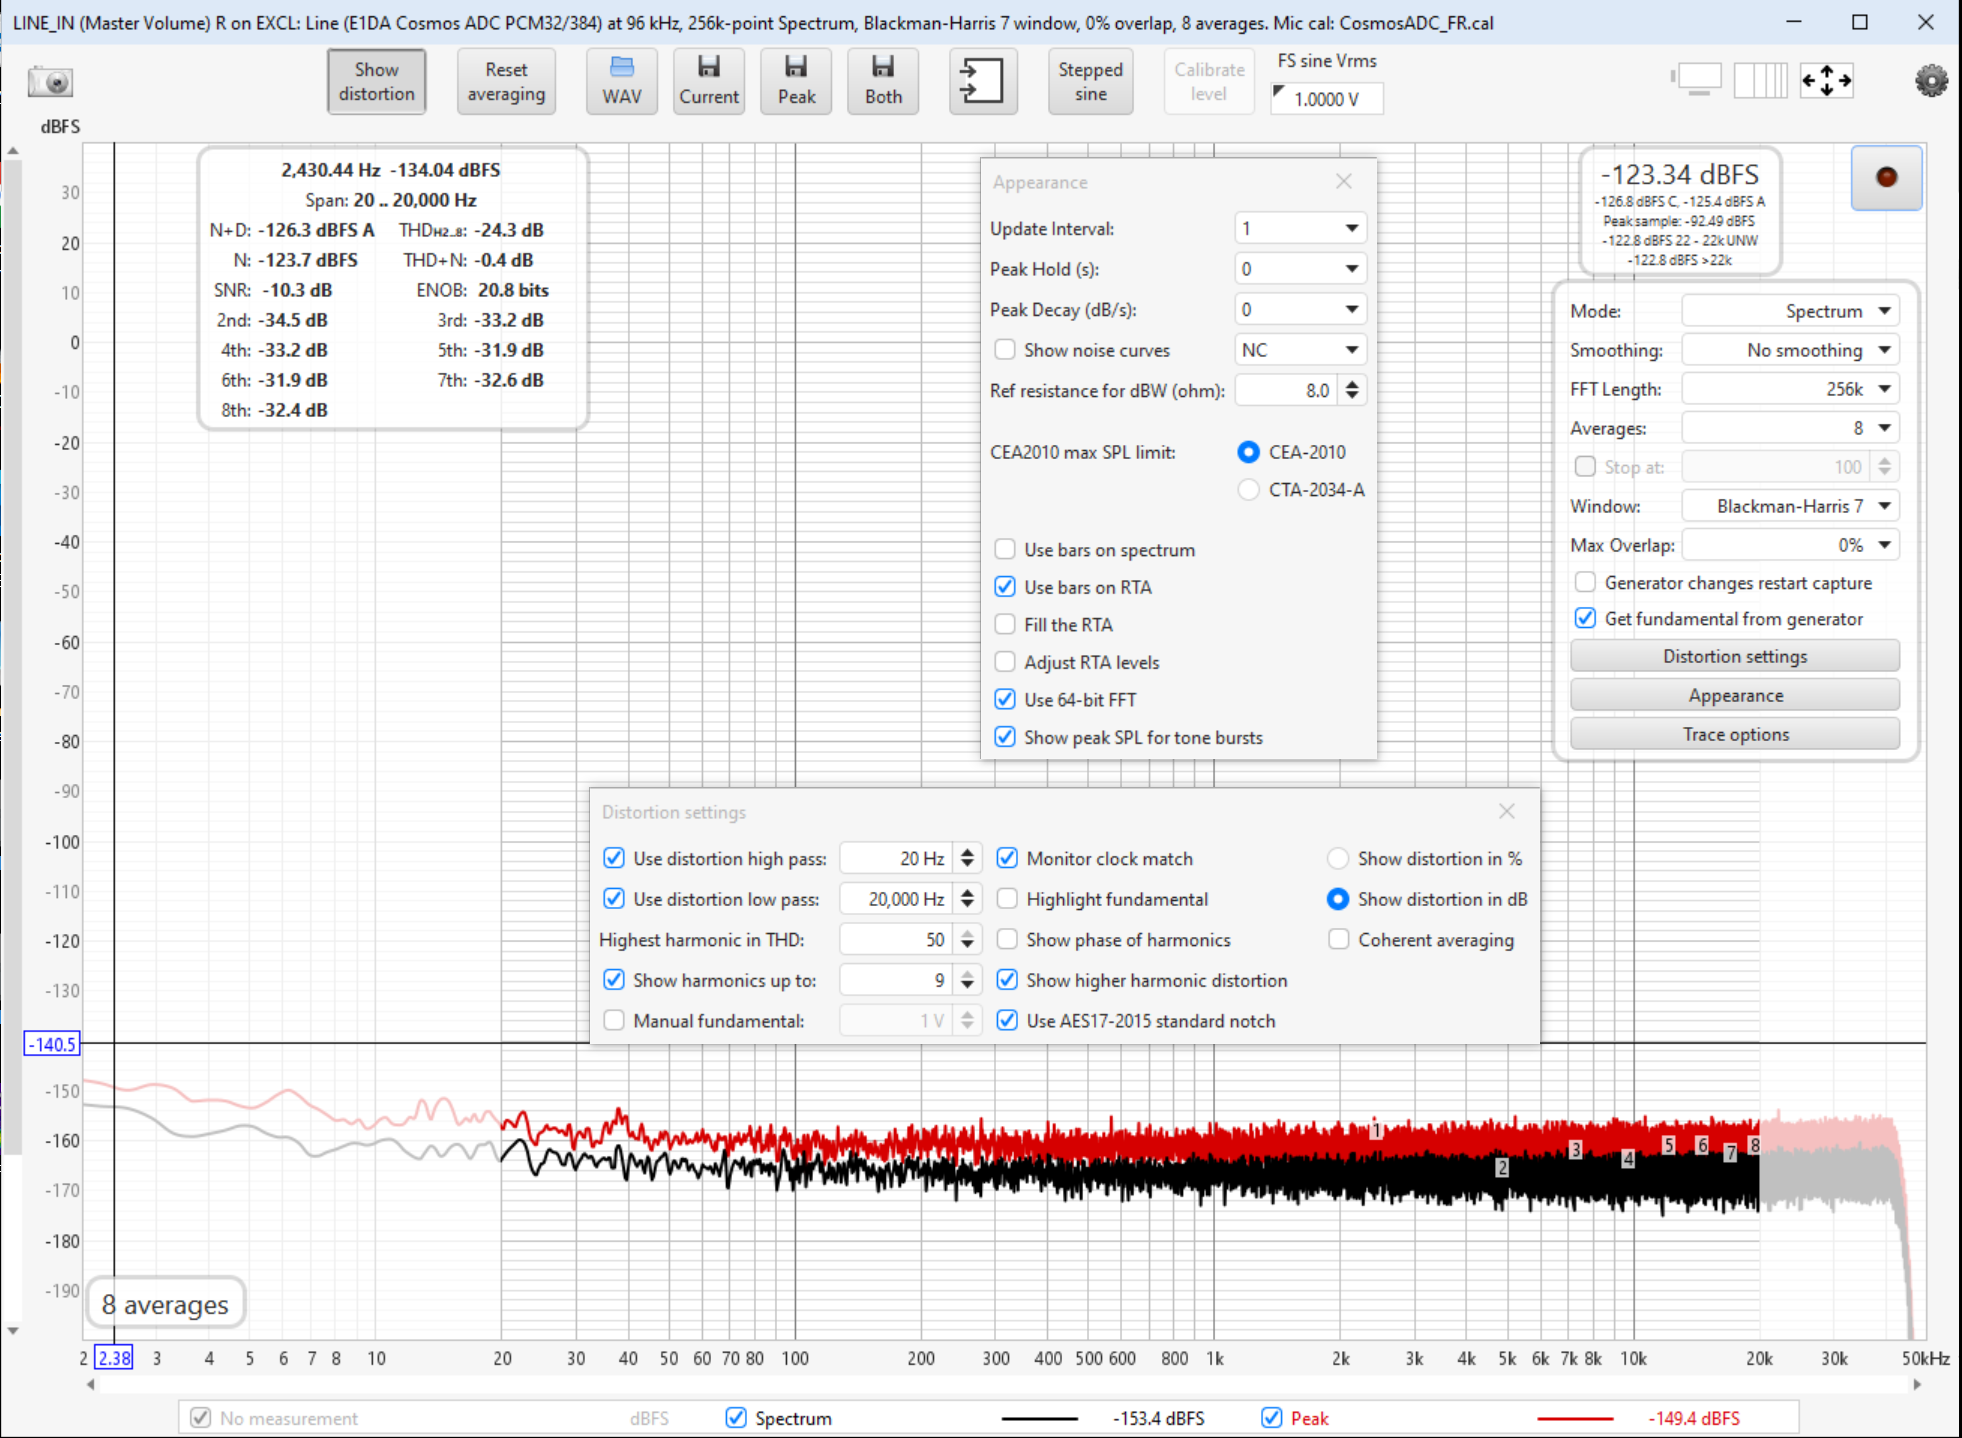This screenshot has width=1962, height=1438.
Task: Enable Use bars on spectrum
Action: coord(1005,550)
